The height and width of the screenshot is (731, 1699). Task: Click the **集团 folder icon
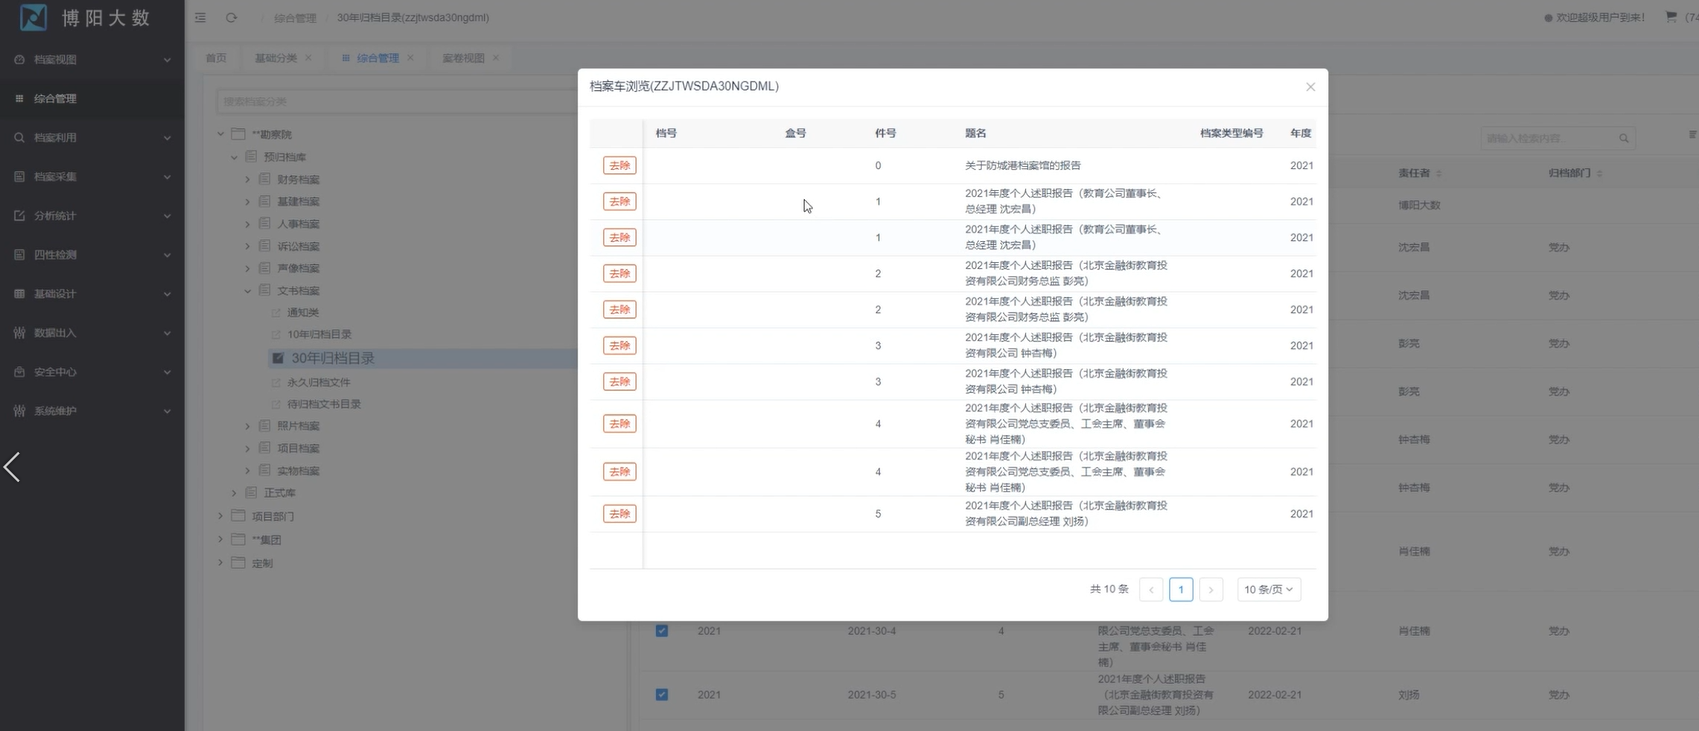pyautogui.click(x=238, y=540)
